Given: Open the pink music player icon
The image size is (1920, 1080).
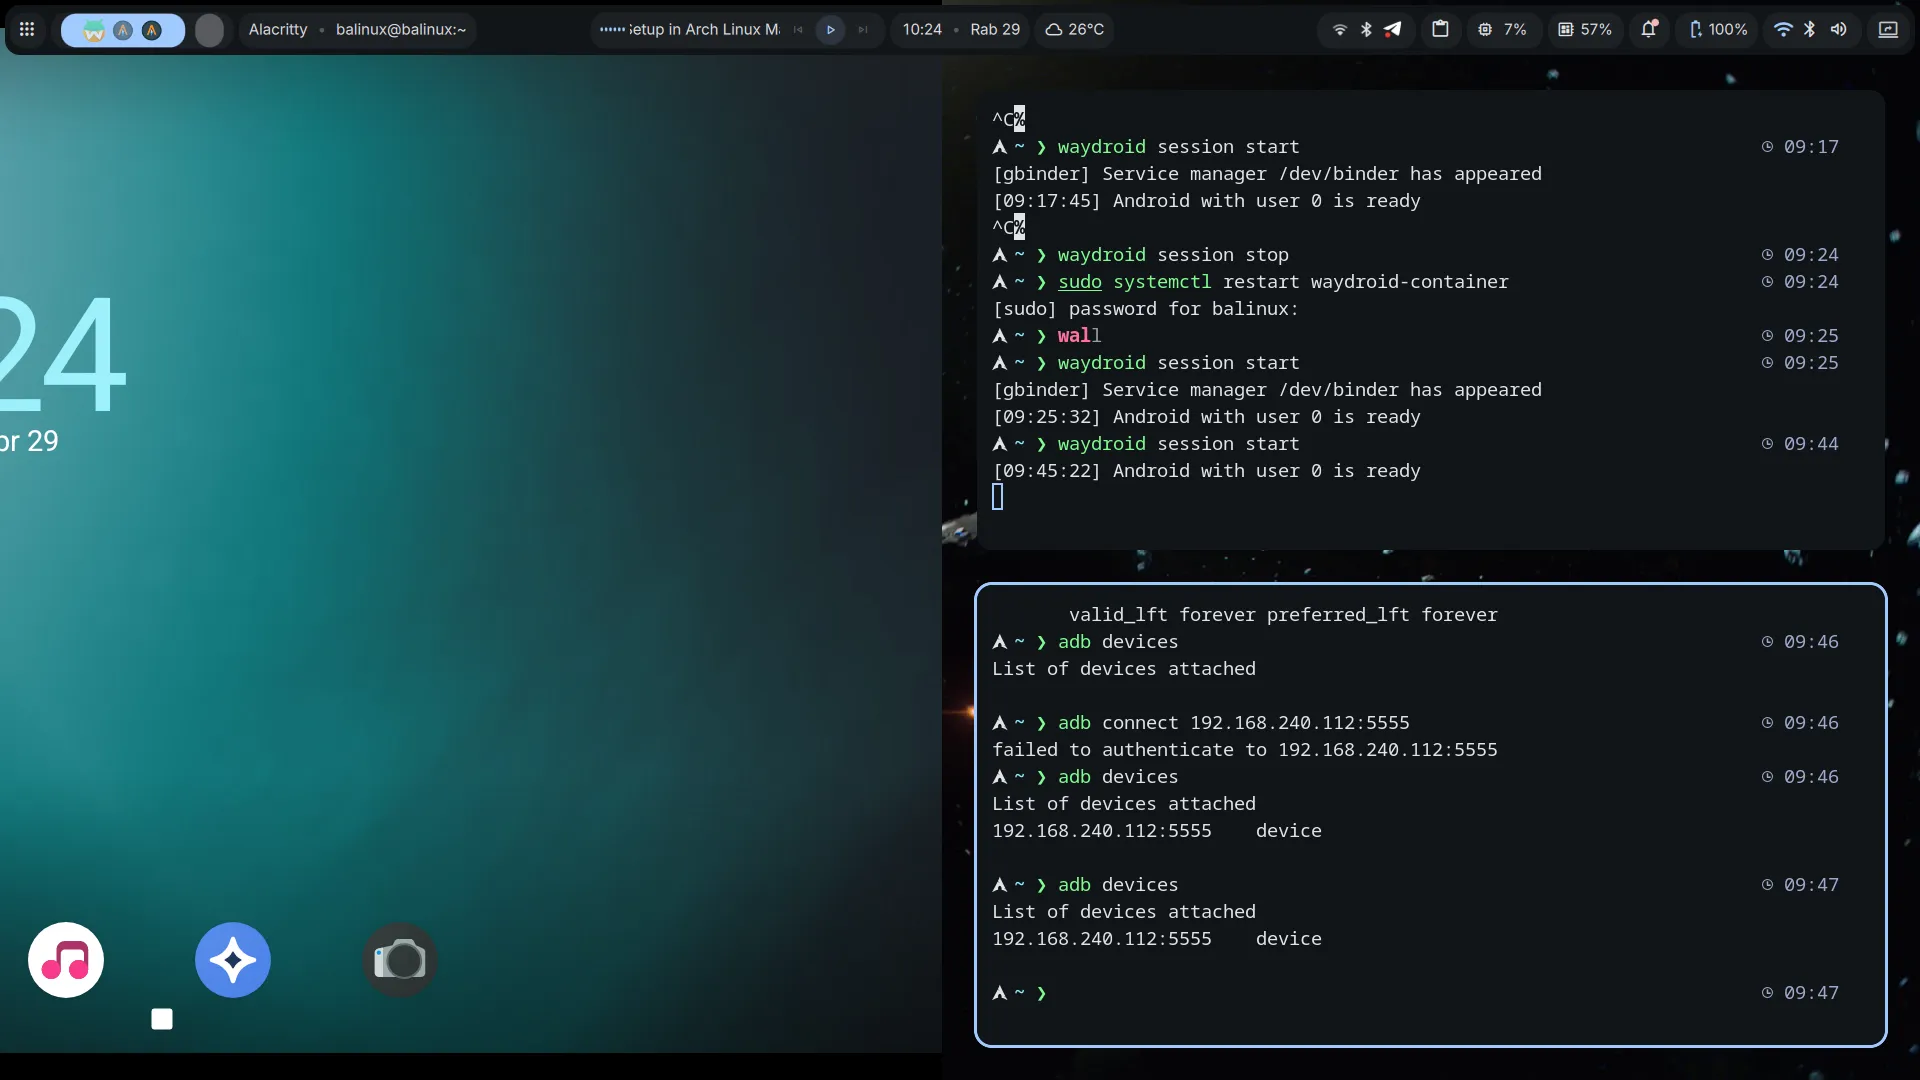Looking at the screenshot, I should click(x=65, y=959).
